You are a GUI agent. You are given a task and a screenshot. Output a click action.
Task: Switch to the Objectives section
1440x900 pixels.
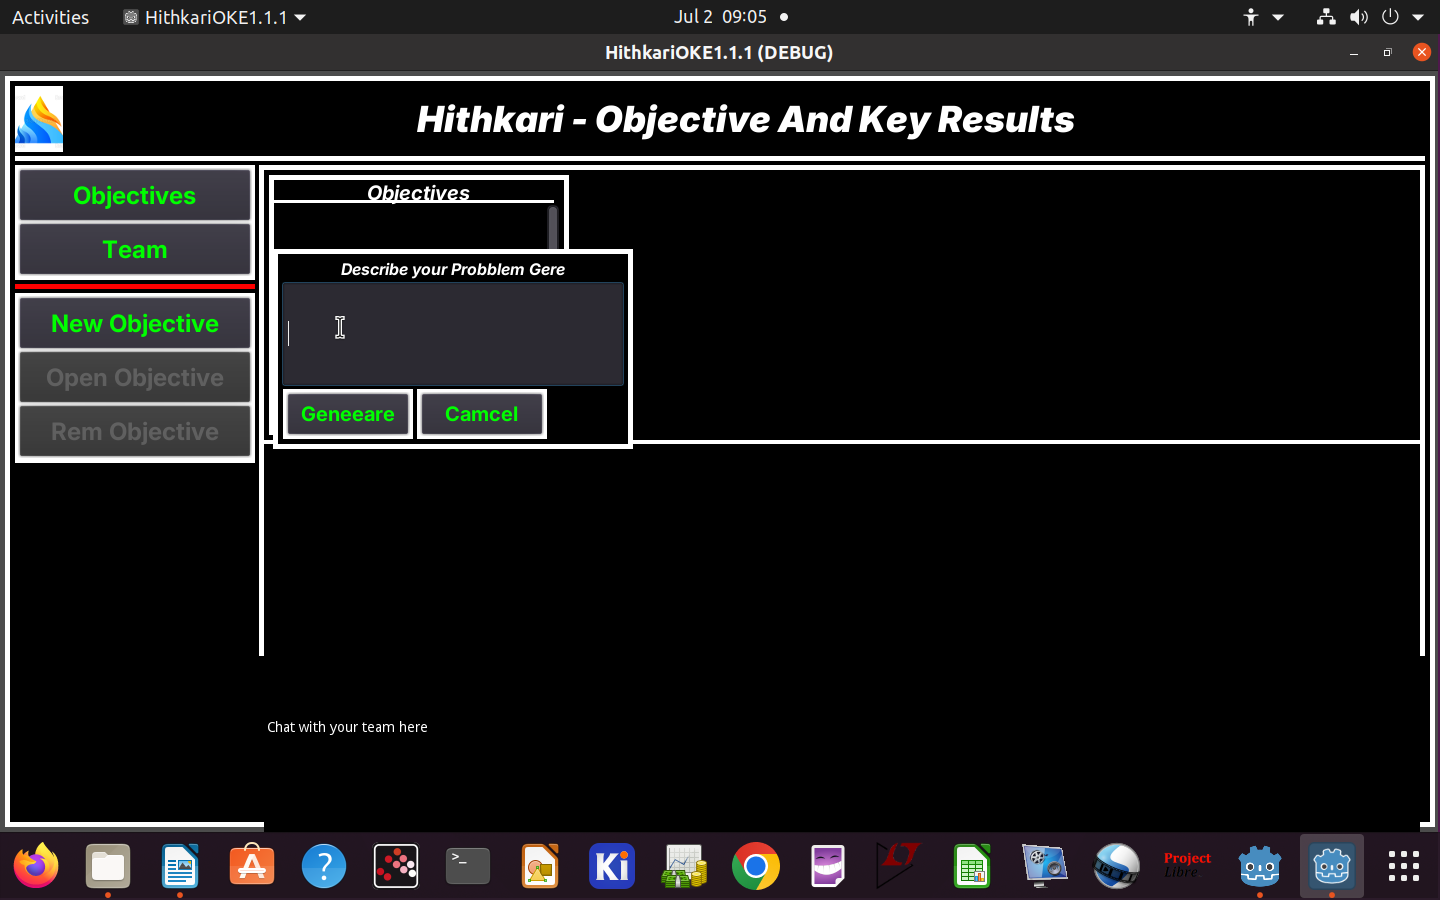click(x=135, y=196)
